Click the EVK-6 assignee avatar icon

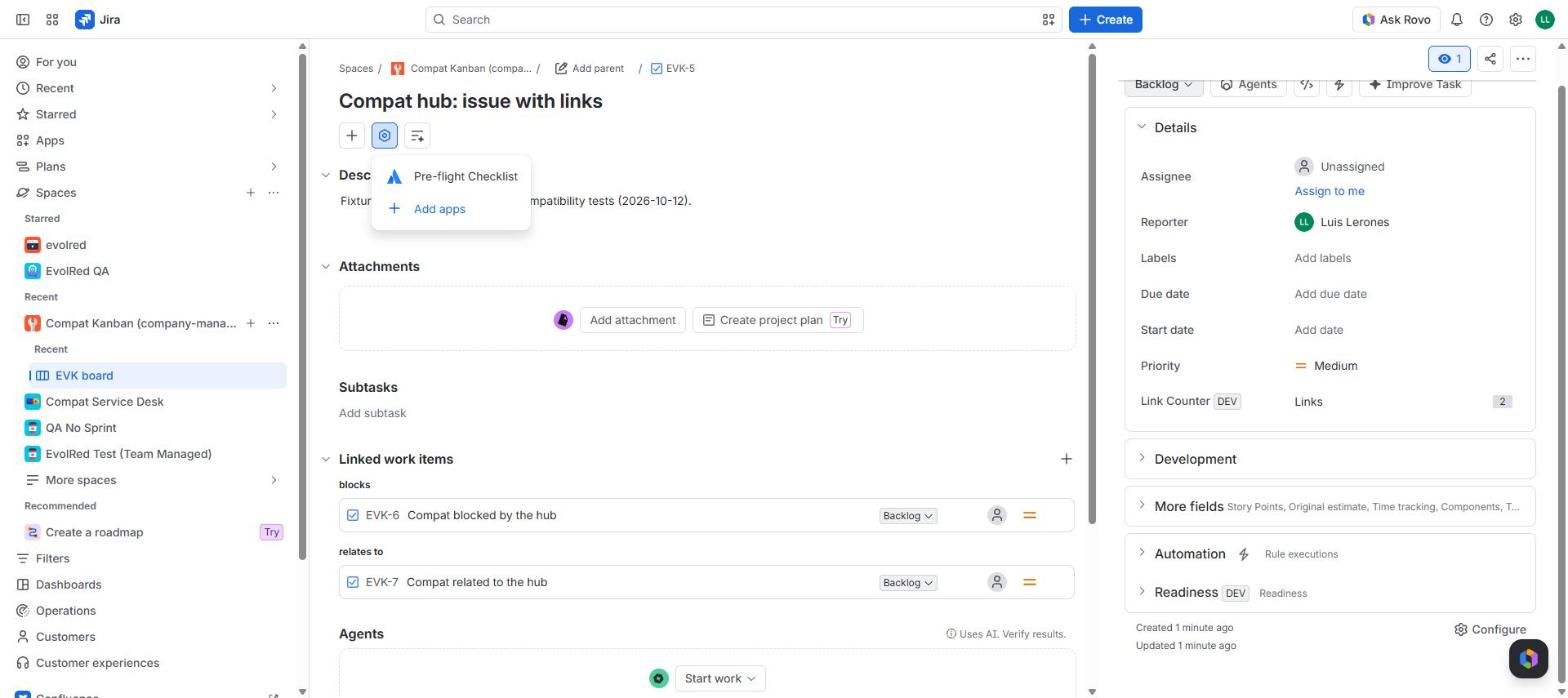pyautogui.click(x=996, y=515)
